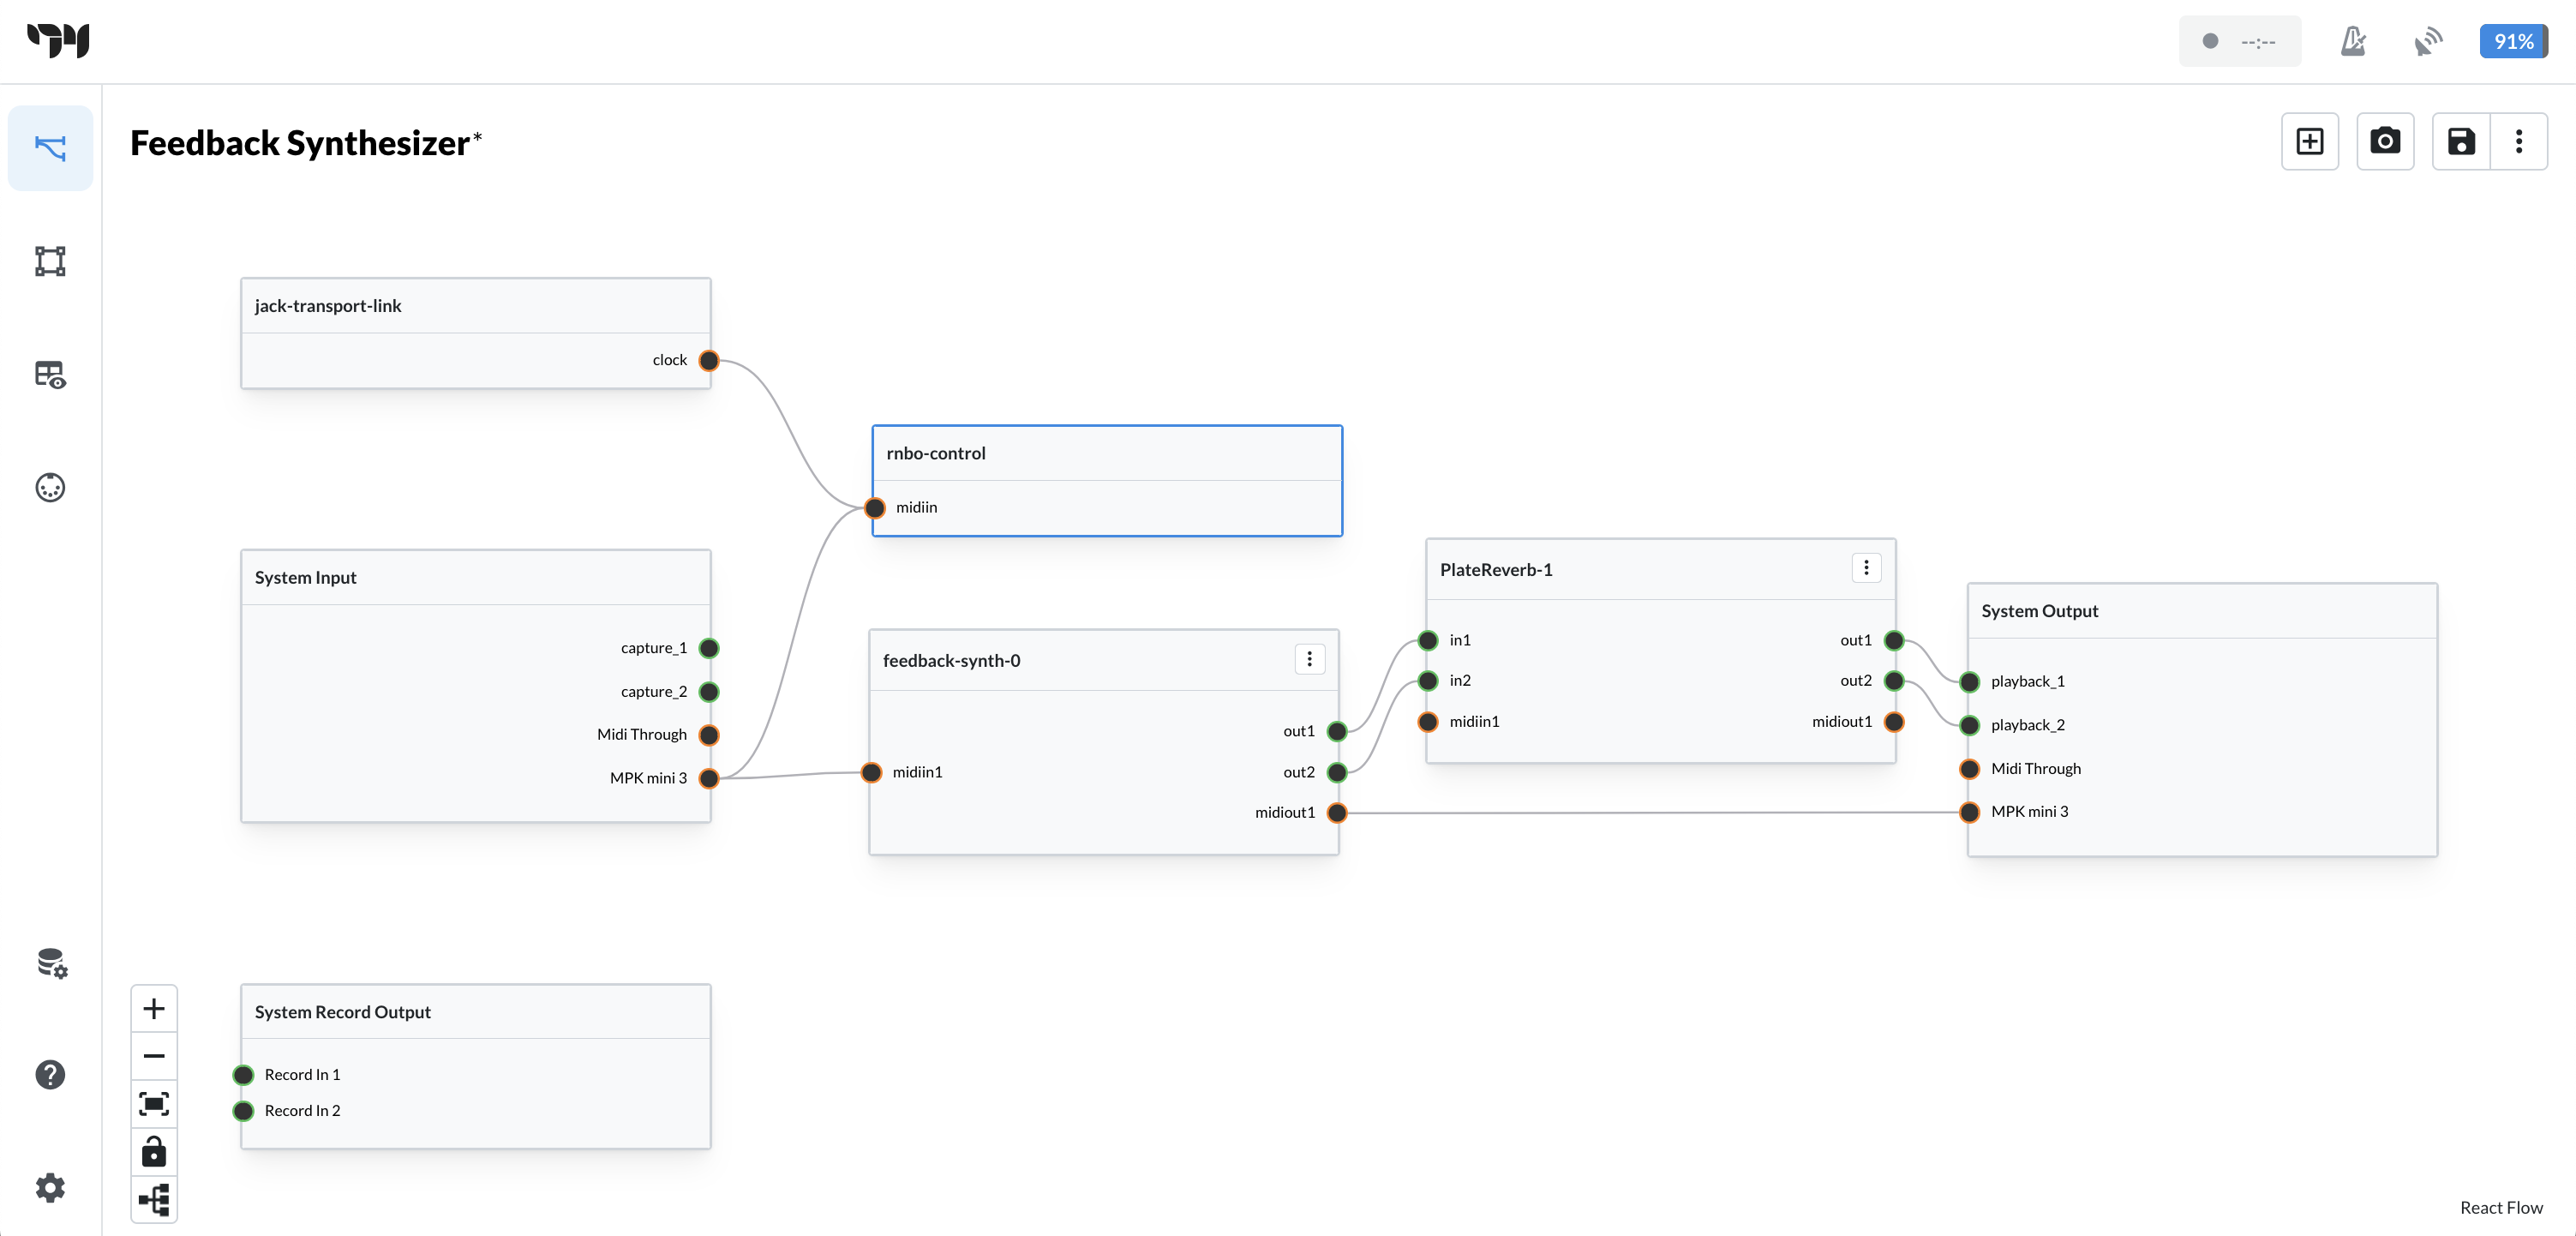This screenshot has width=2576, height=1236.
Task: Zoom in the canvas with plus button
Action: tap(154, 1008)
